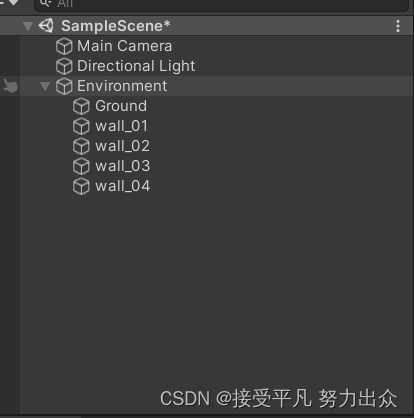
Task: Click the Main Camera cube icon
Action: (x=64, y=46)
